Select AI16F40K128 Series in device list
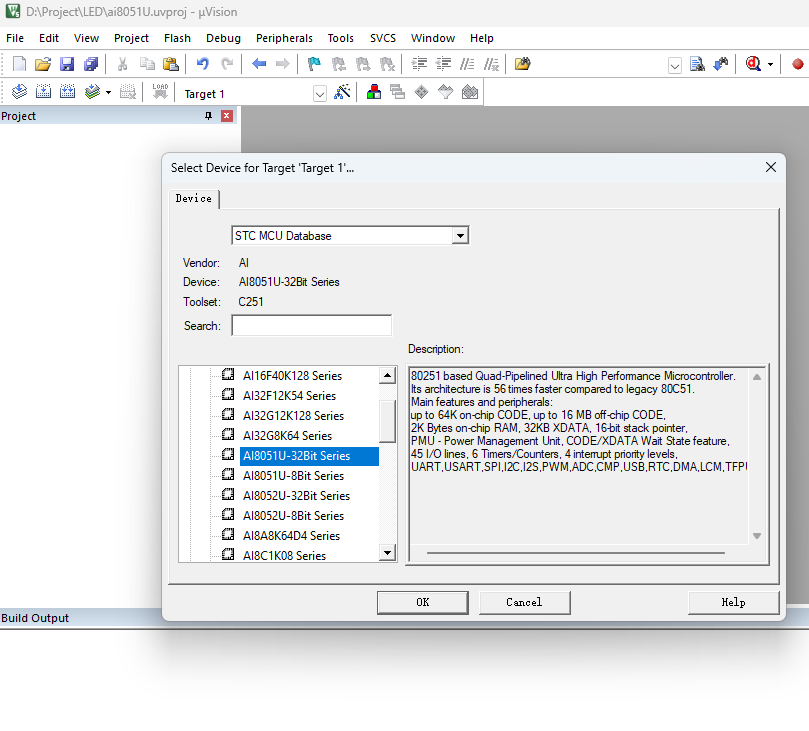Viewport: 809px width, 731px height. click(x=292, y=376)
